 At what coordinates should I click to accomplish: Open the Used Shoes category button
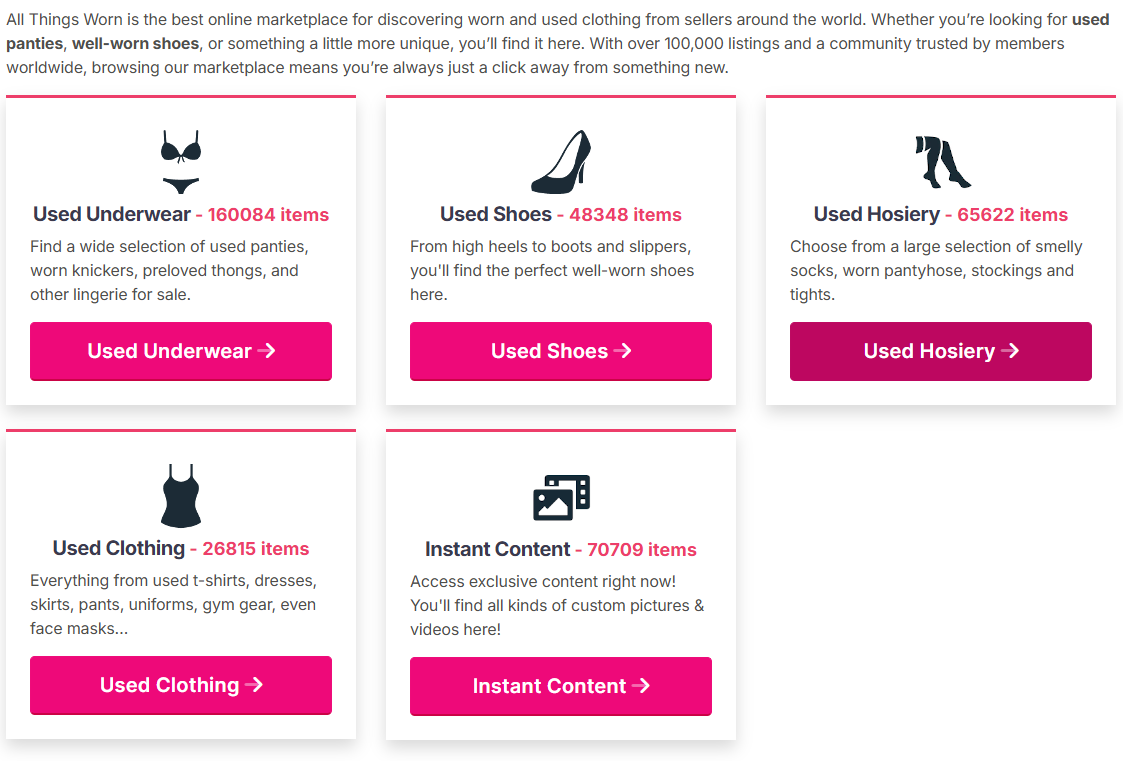pos(560,351)
